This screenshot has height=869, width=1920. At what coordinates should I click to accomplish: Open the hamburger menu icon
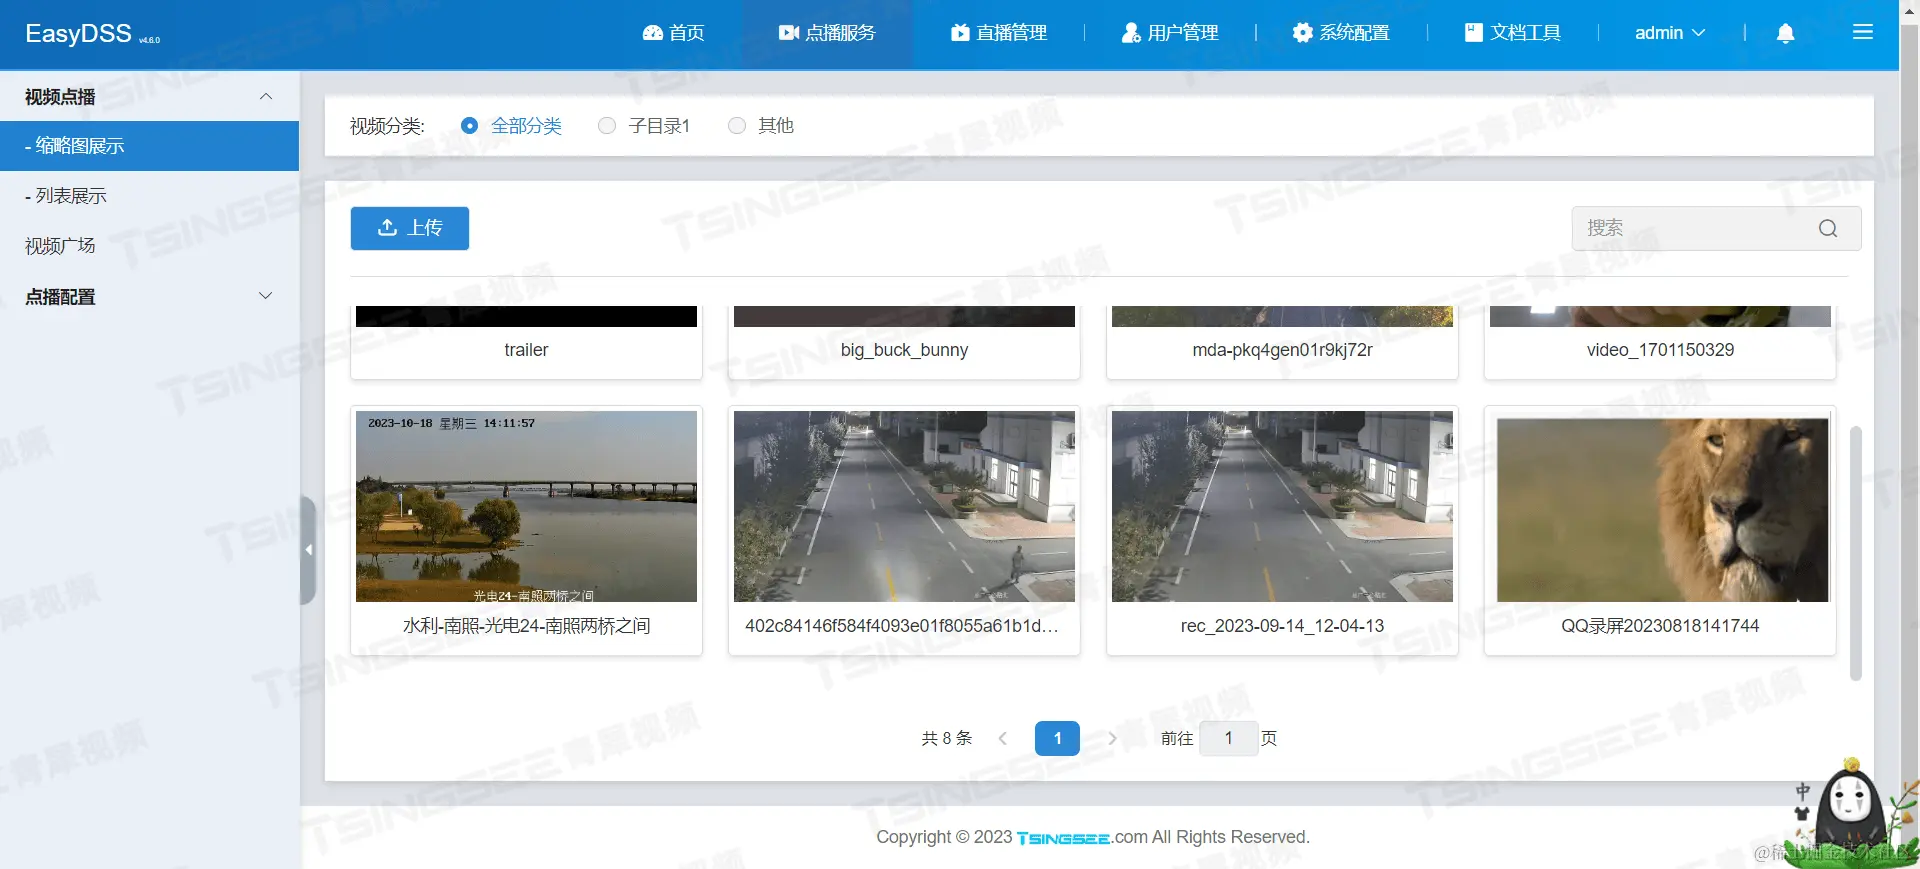click(1862, 33)
